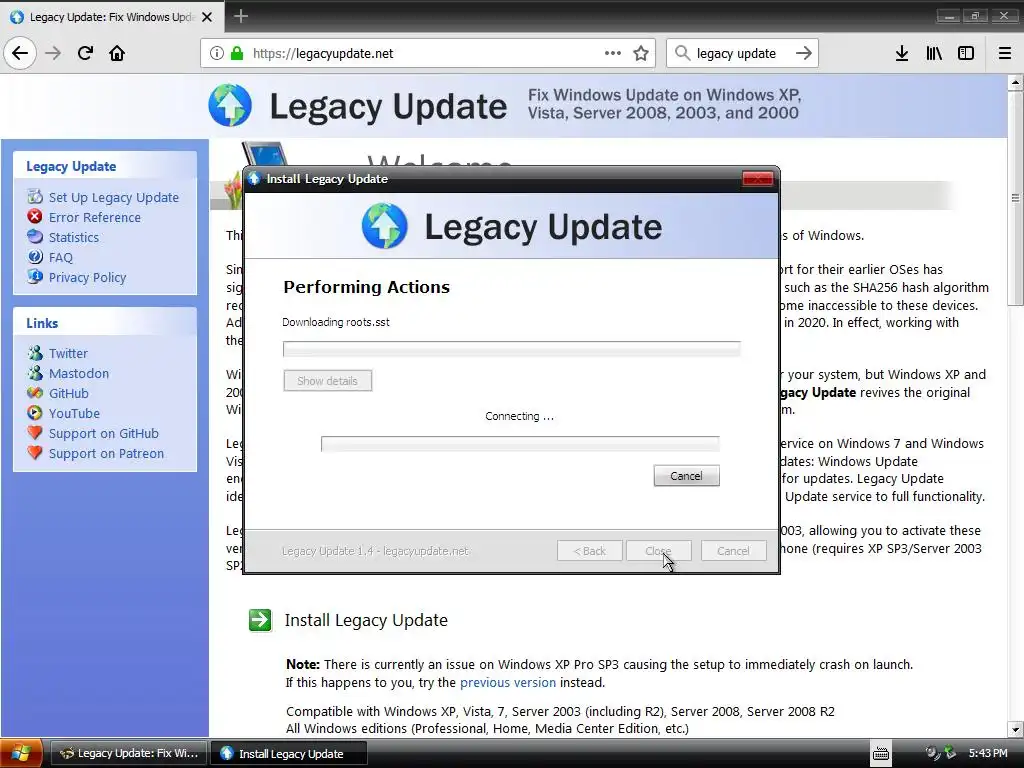Open the Support on GitHub link
The width and height of the screenshot is (1024, 768).
(x=104, y=434)
